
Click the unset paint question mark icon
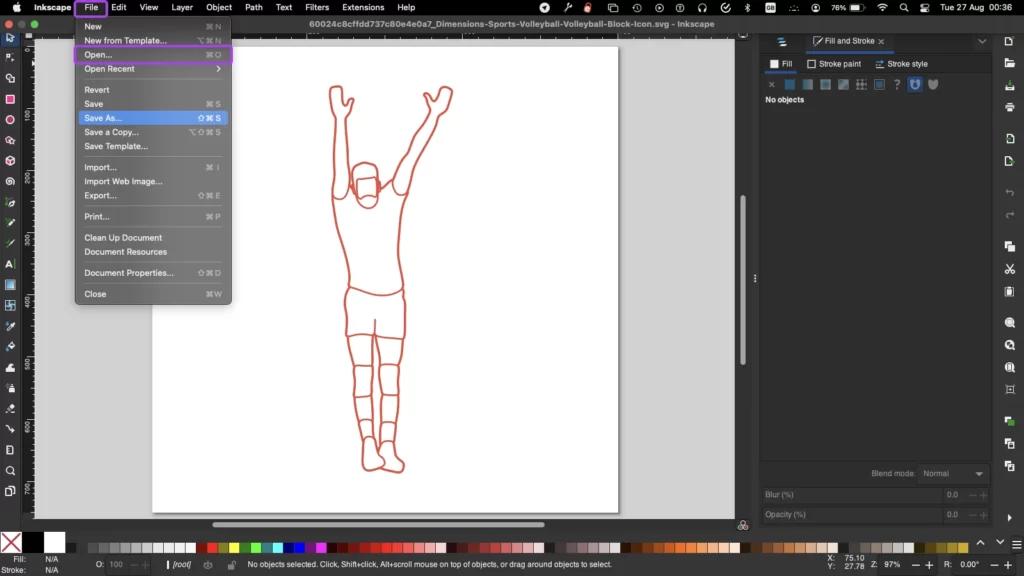tap(897, 85)
